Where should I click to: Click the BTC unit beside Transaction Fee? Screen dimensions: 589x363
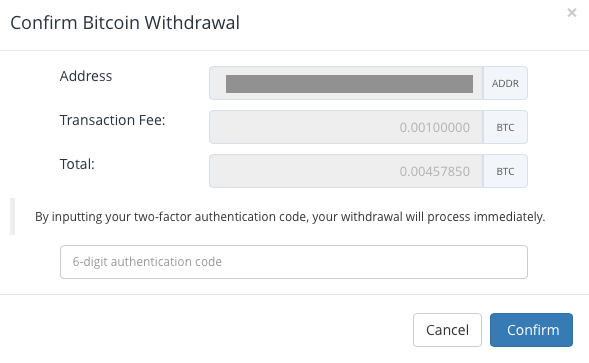(505, 127)
